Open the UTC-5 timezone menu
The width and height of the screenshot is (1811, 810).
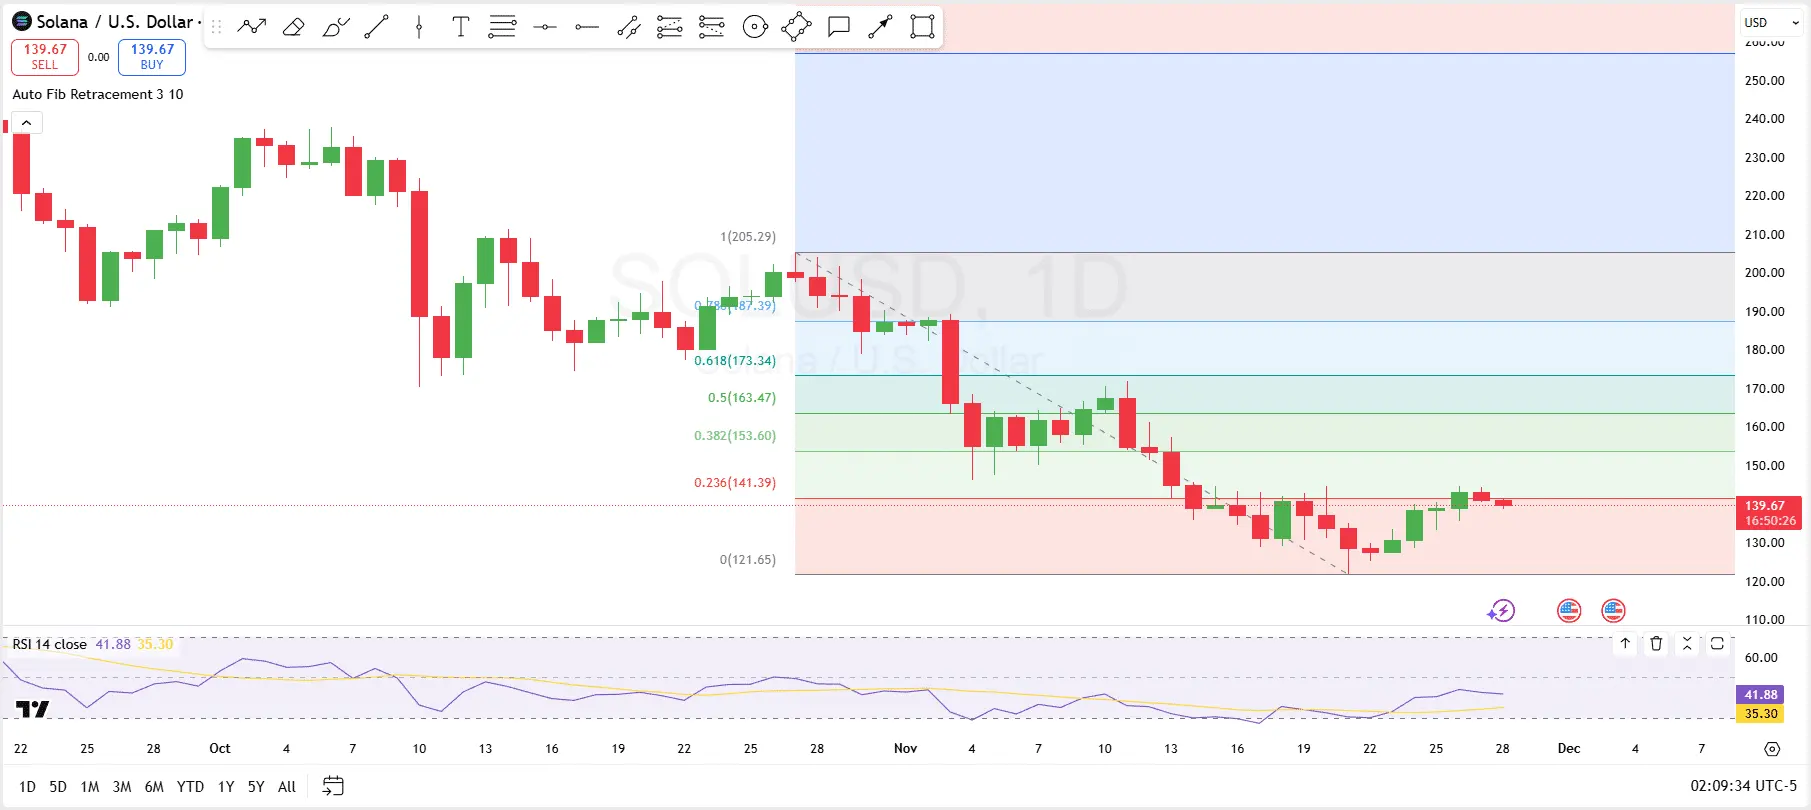click(x=1743, y=786)
